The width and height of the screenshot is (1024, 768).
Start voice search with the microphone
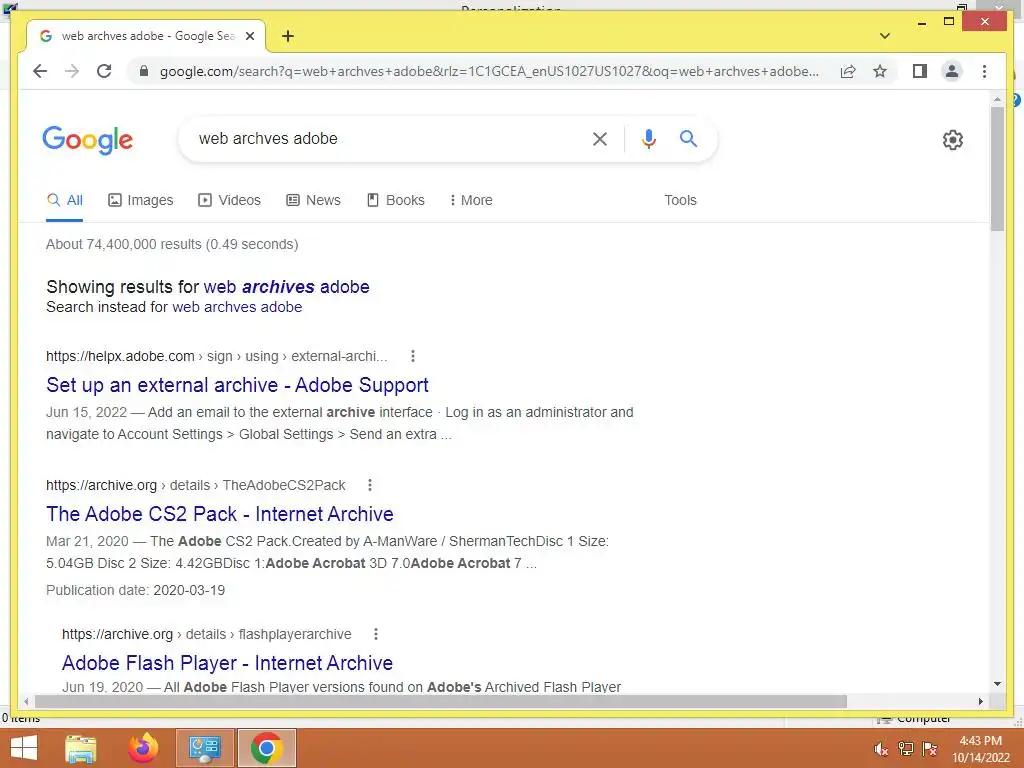point(648,138)
